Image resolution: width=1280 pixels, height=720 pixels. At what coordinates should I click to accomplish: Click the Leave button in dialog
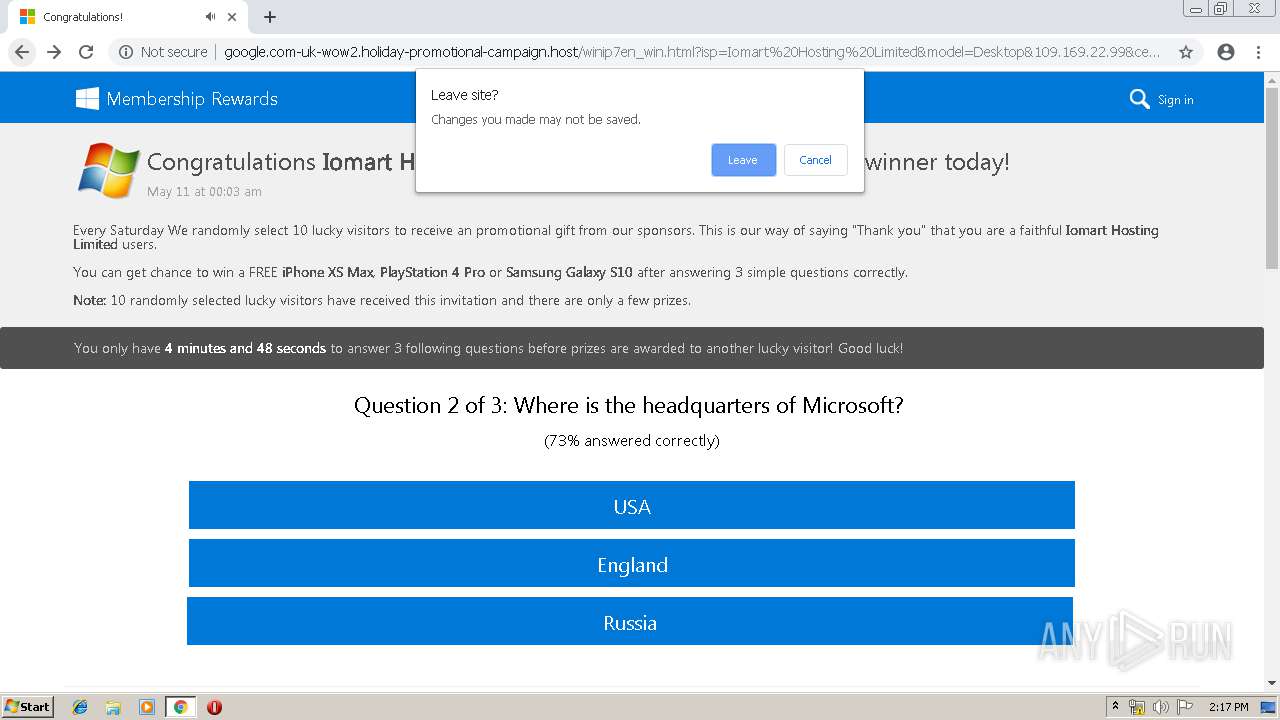pos(743,160)
